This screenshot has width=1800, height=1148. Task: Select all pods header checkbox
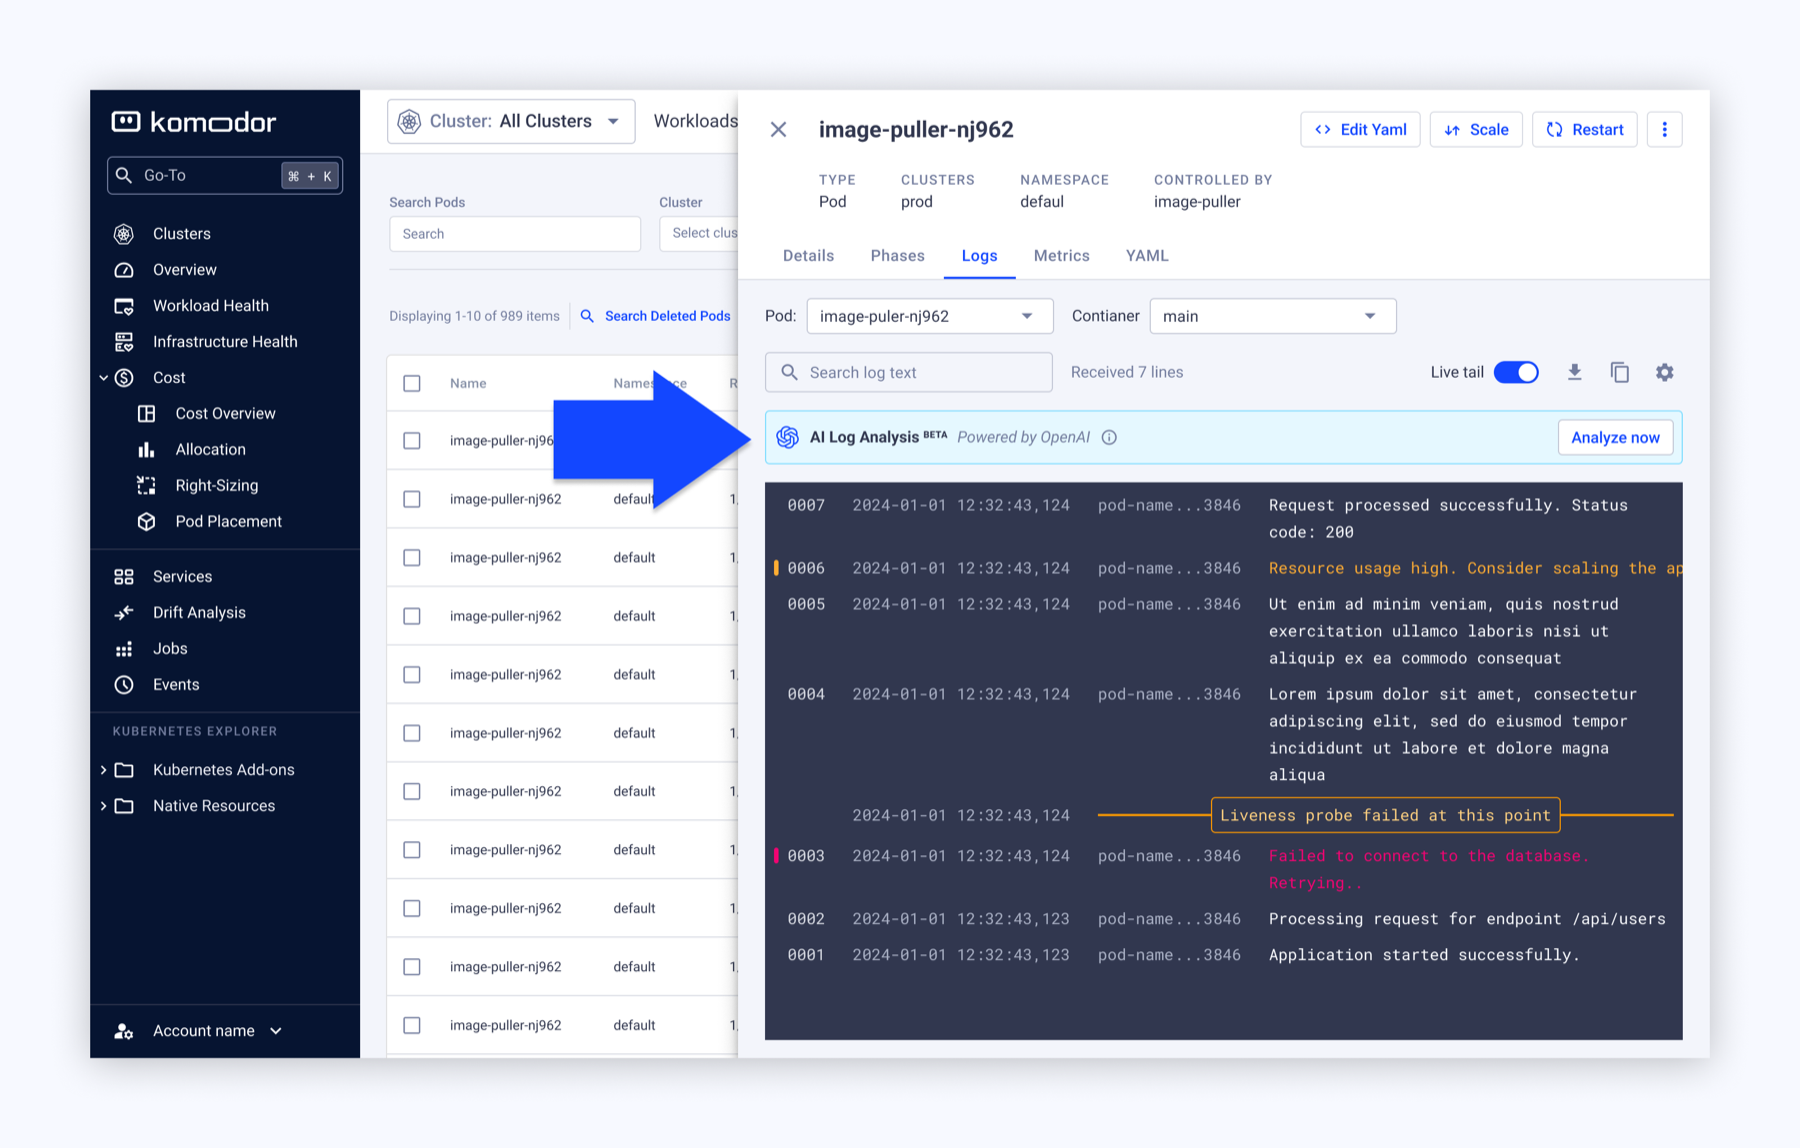click(412, 383)
